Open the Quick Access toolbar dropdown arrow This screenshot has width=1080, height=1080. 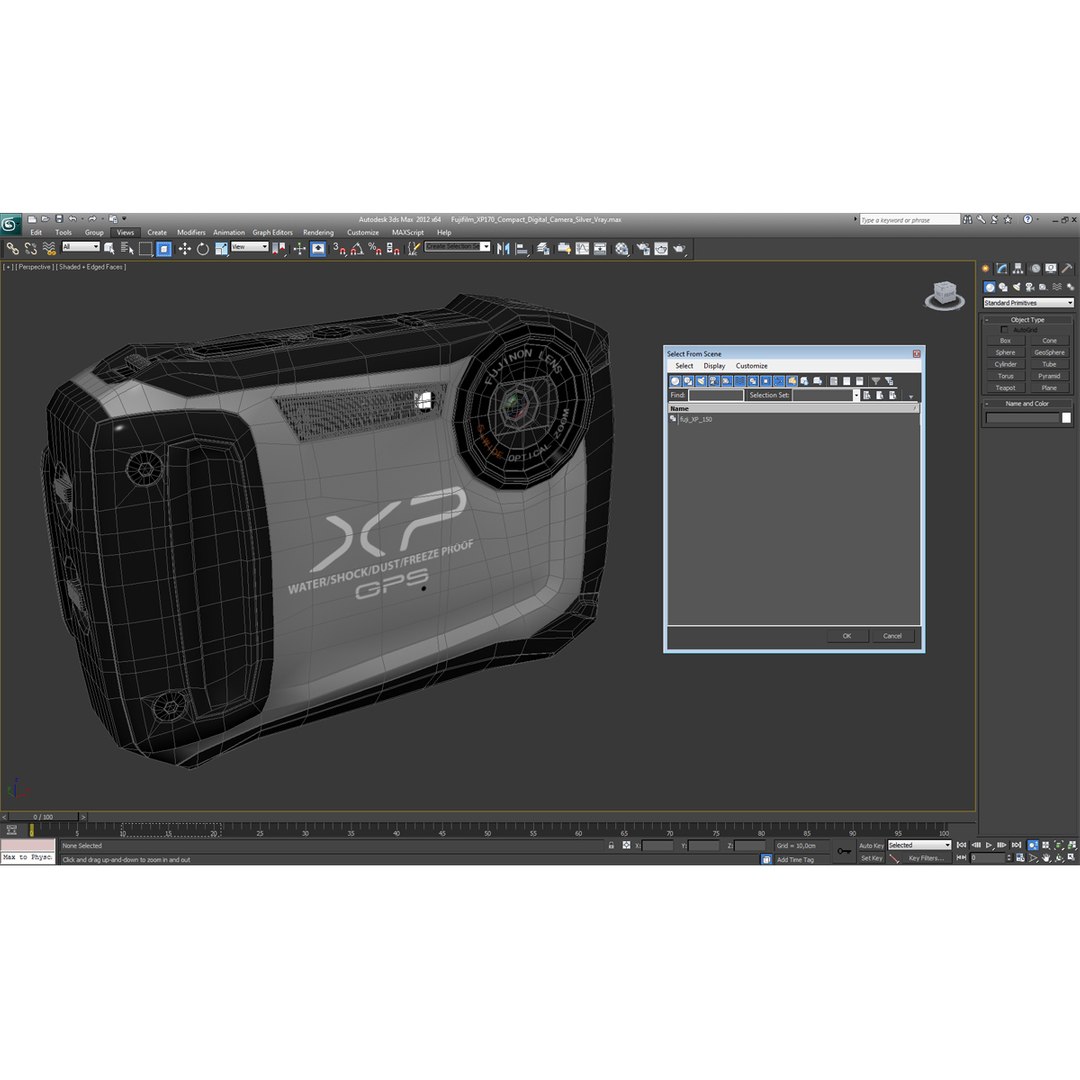[x=125, y=219]
